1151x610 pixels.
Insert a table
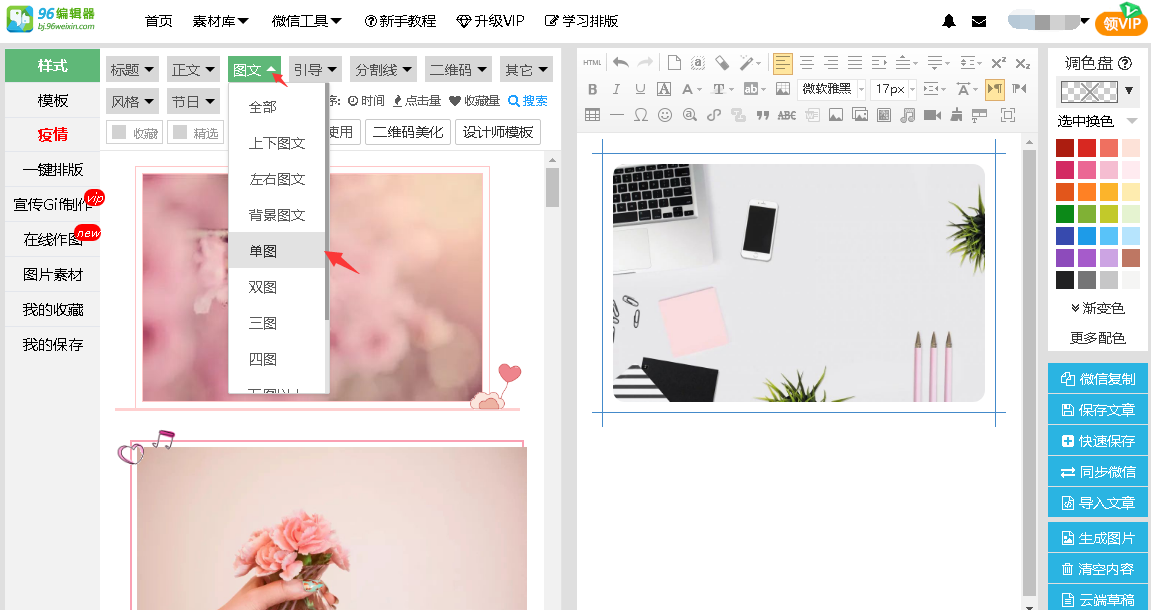[x=592, y=115]
